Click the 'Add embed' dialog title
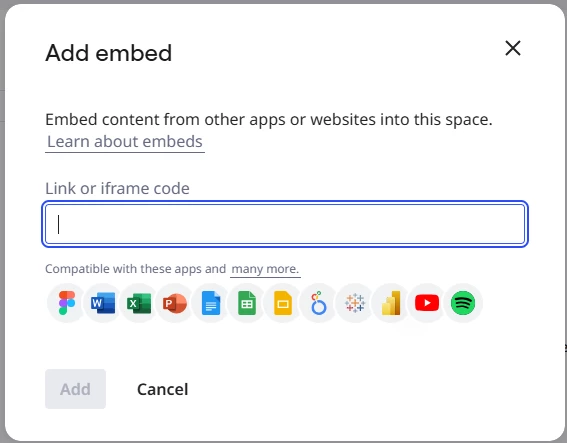 108,53
